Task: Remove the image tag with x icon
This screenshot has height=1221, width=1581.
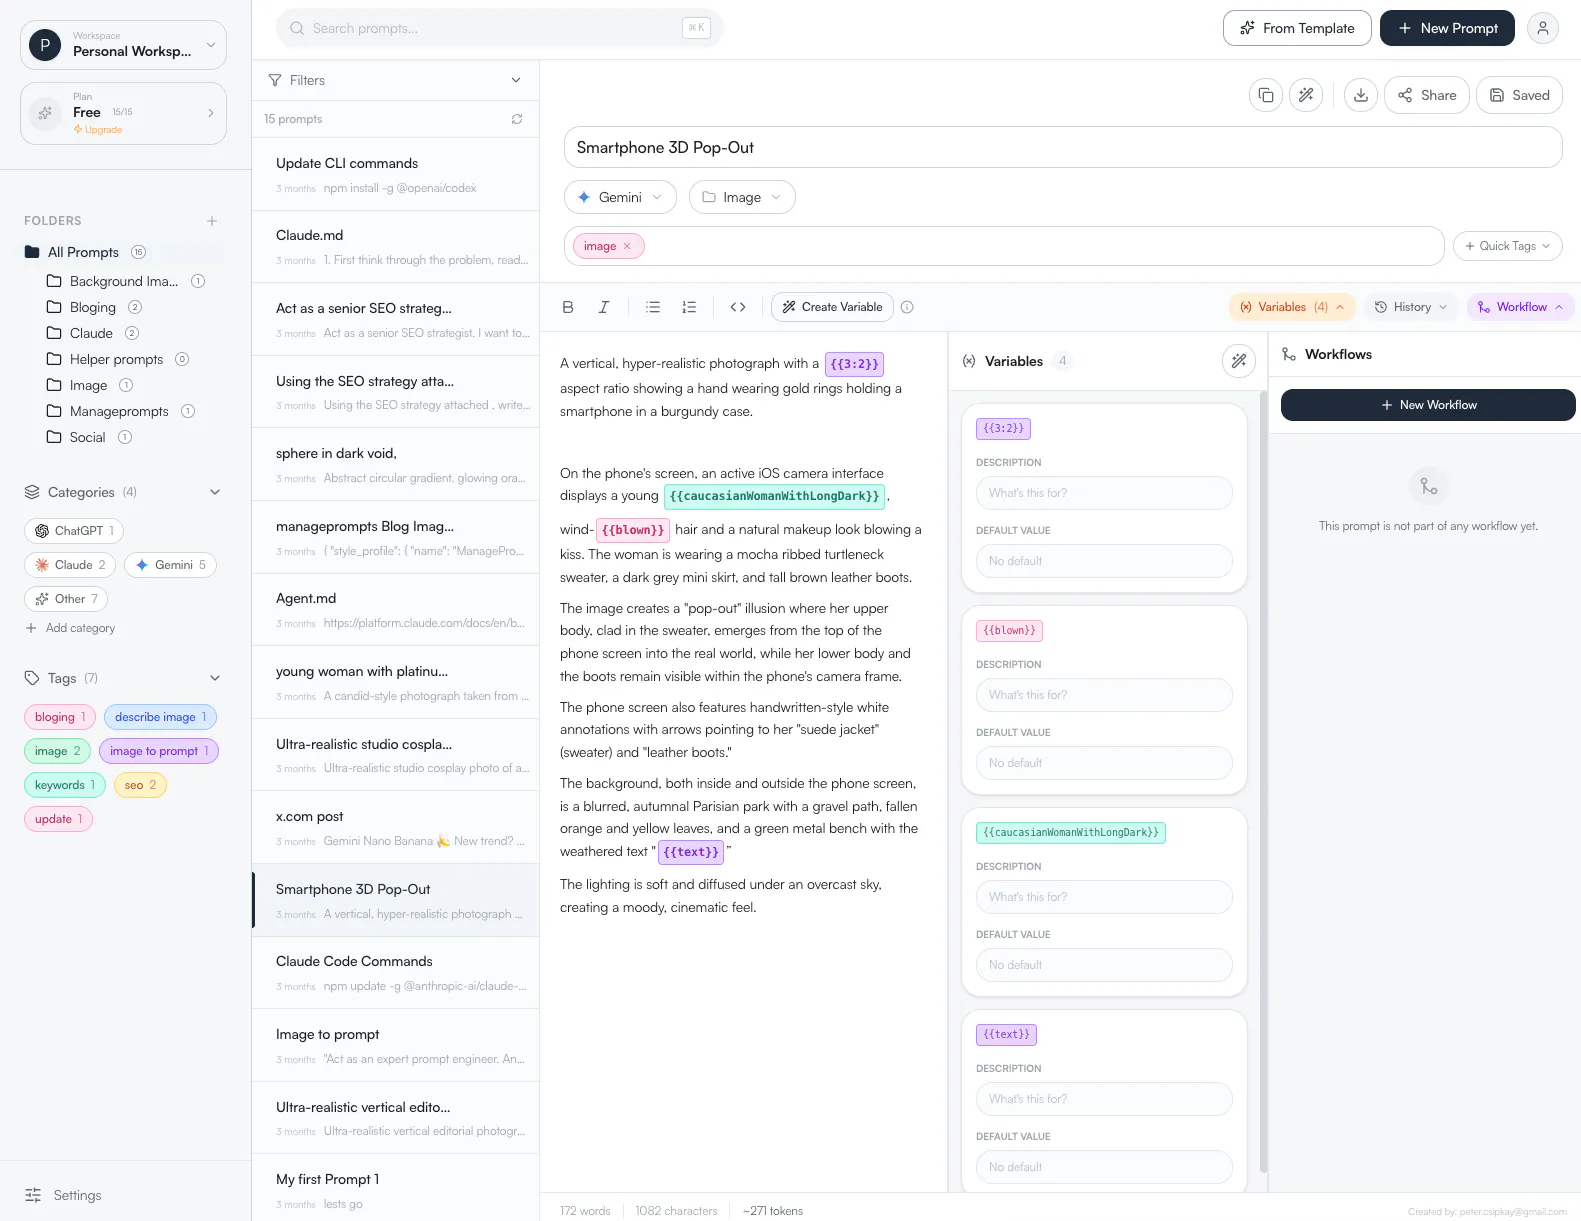Action: [x=627, y=246]
